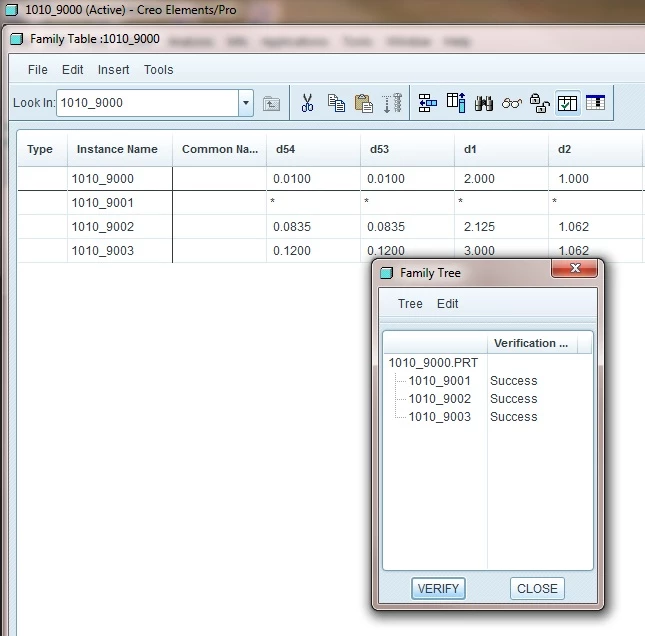Click d2 value 1.000 for 1010_9000
This screenshot has width=645, height=636.
[x=595, y=179]
